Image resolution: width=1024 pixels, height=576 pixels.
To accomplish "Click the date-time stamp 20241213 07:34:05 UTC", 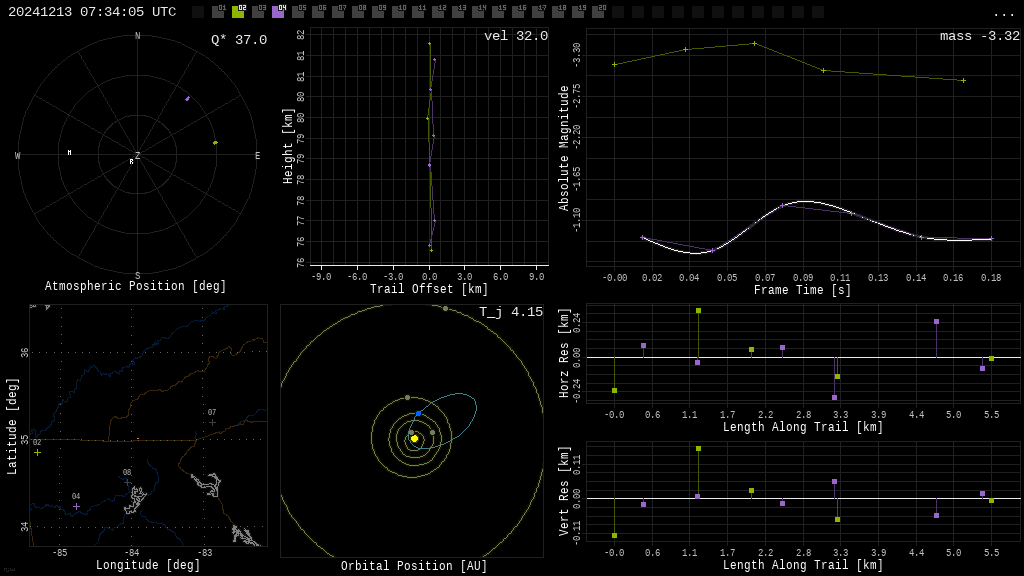I will [92, 12].
